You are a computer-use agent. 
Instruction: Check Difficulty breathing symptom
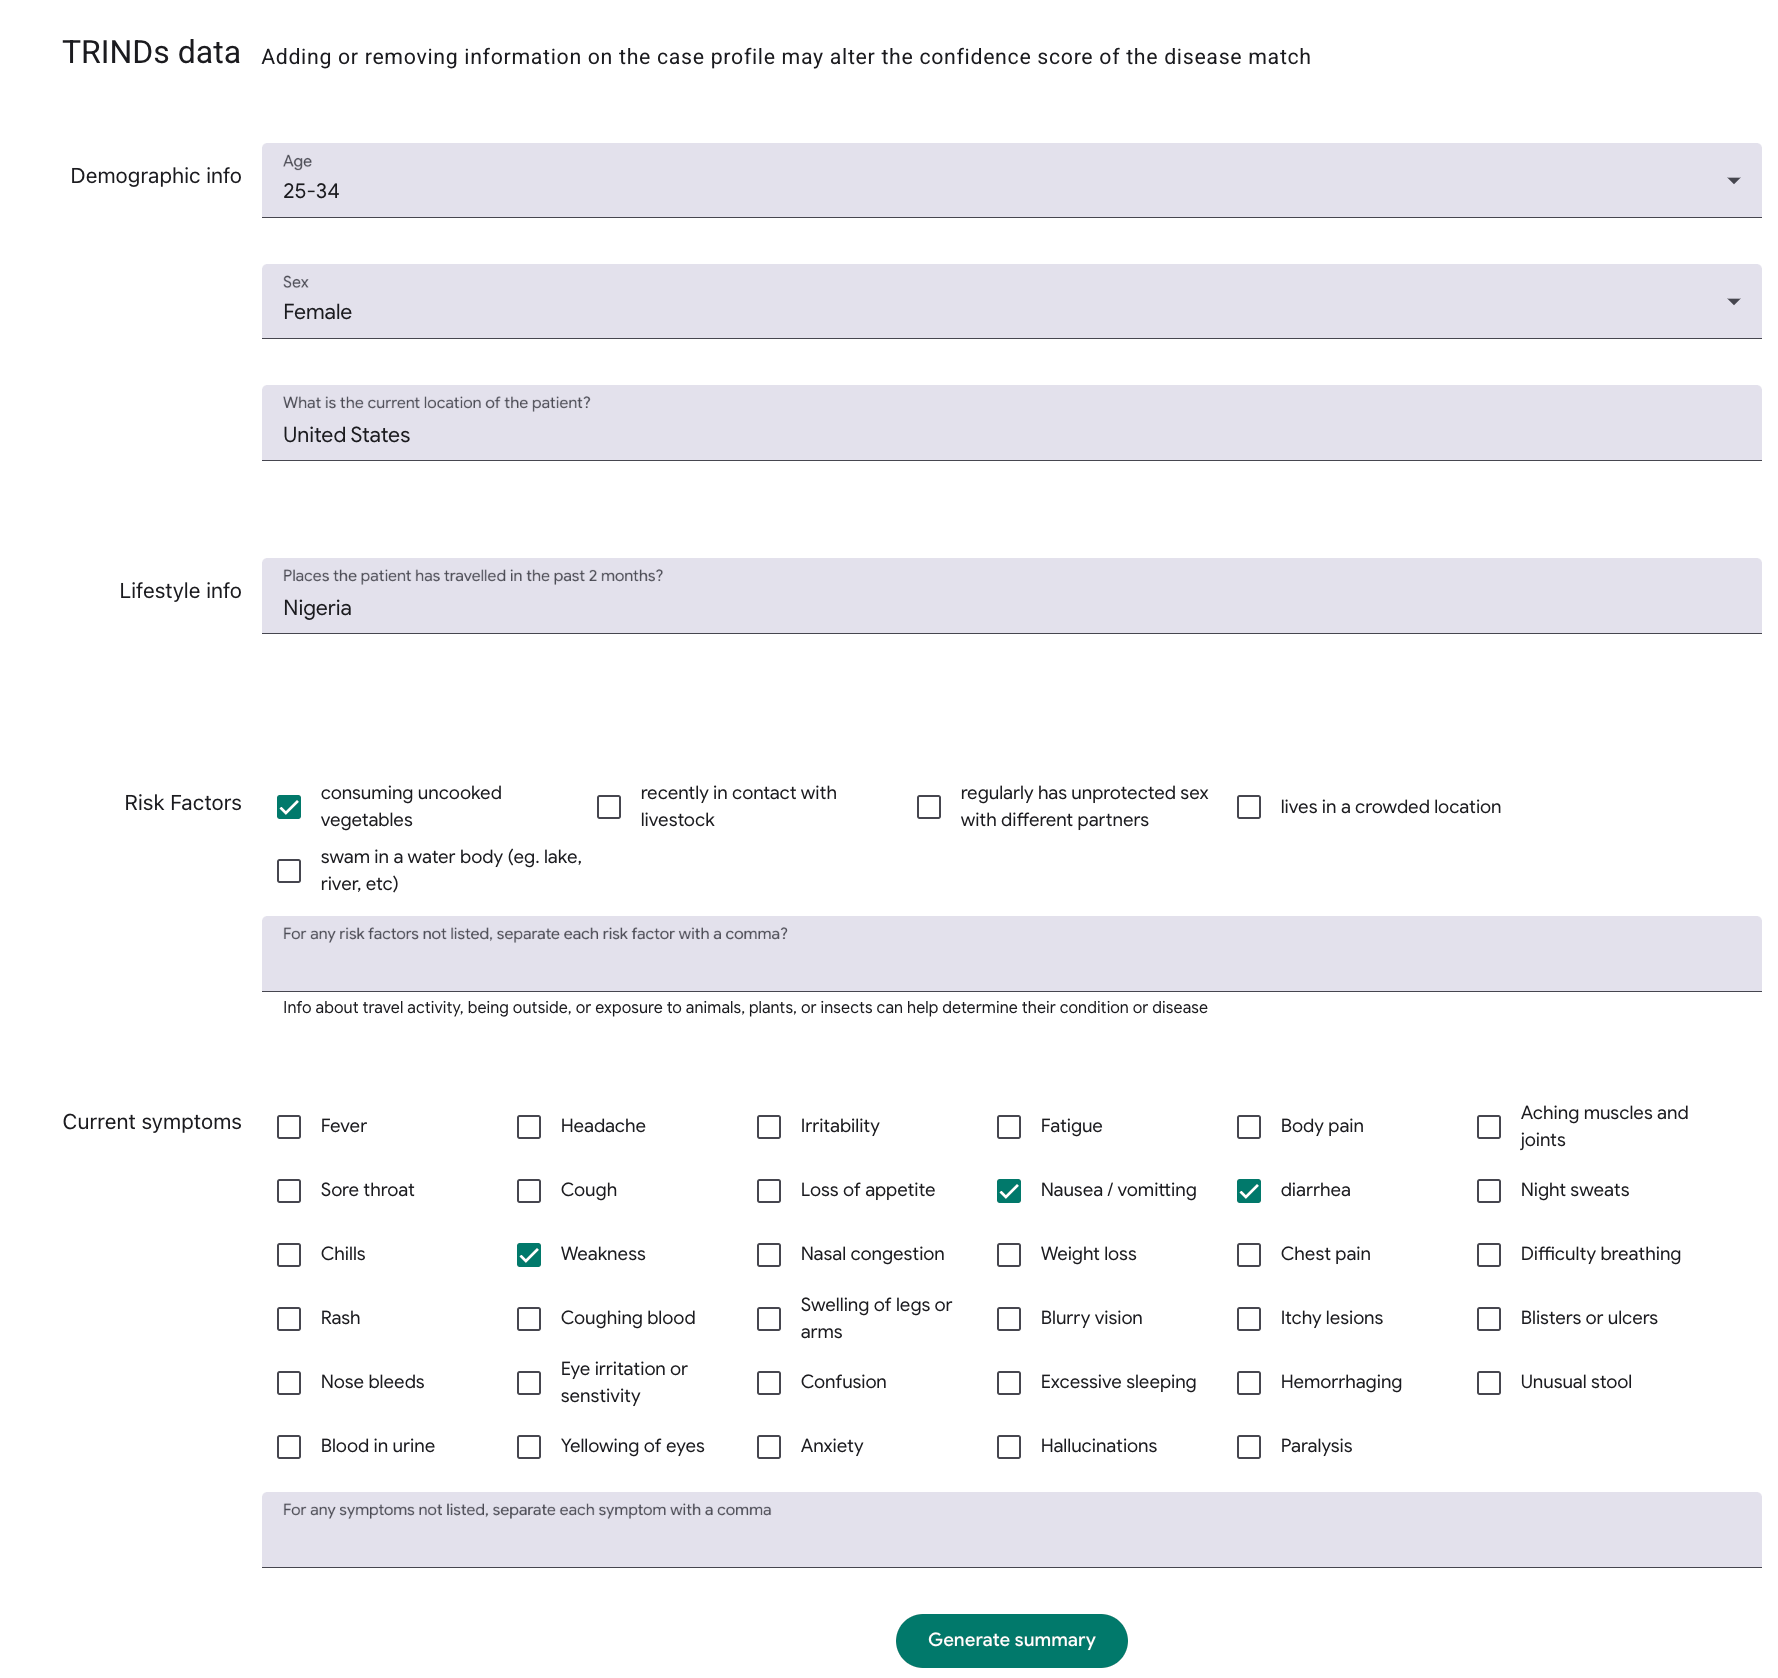click(x=1489, y=1255)
